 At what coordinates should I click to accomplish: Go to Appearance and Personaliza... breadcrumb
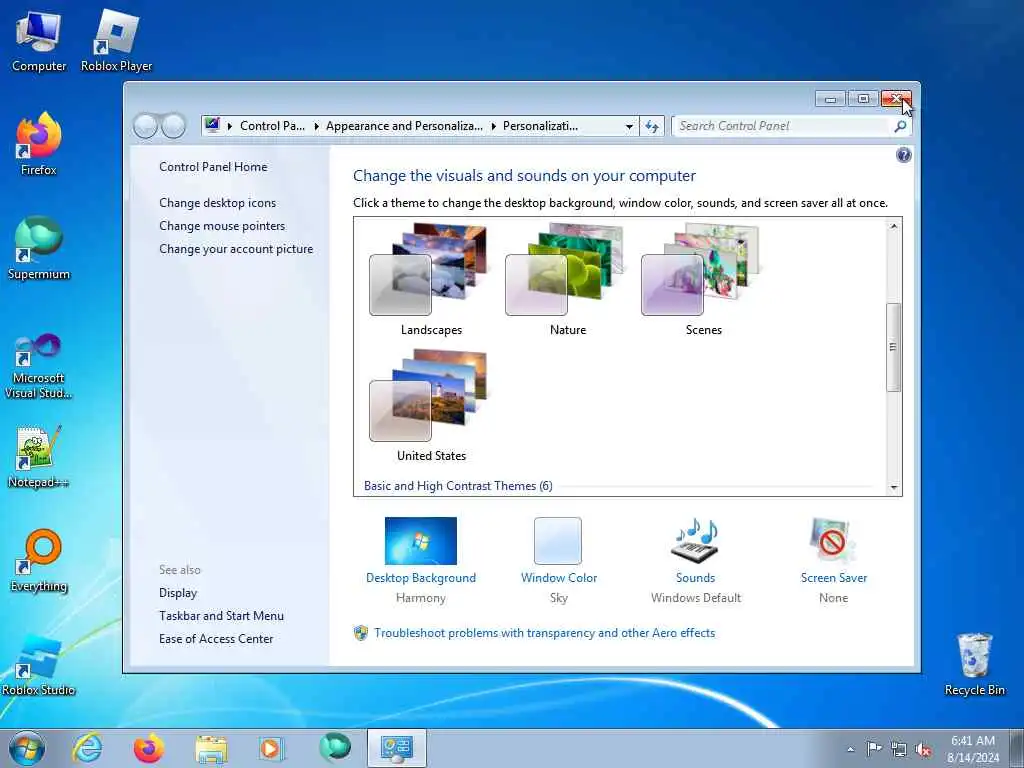click(404, 126)
